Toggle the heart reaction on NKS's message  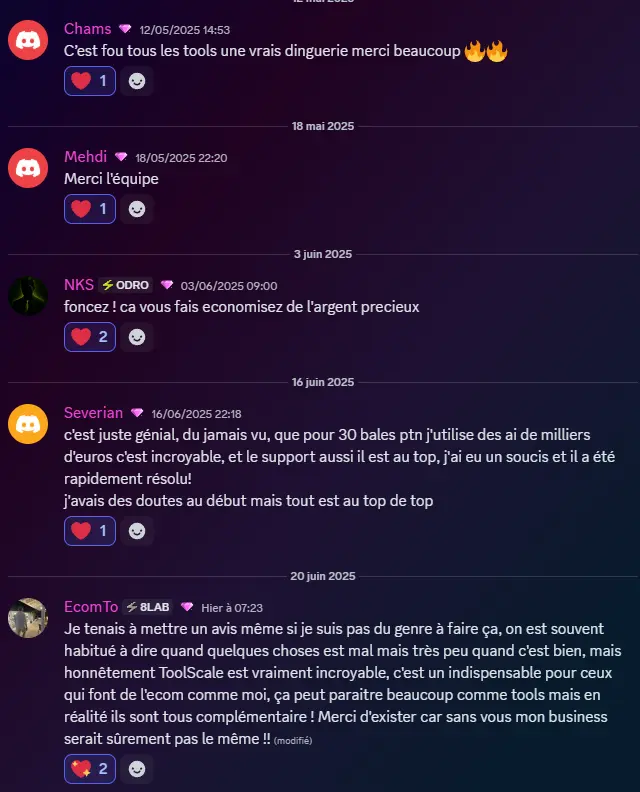click(x=90, y=337)
